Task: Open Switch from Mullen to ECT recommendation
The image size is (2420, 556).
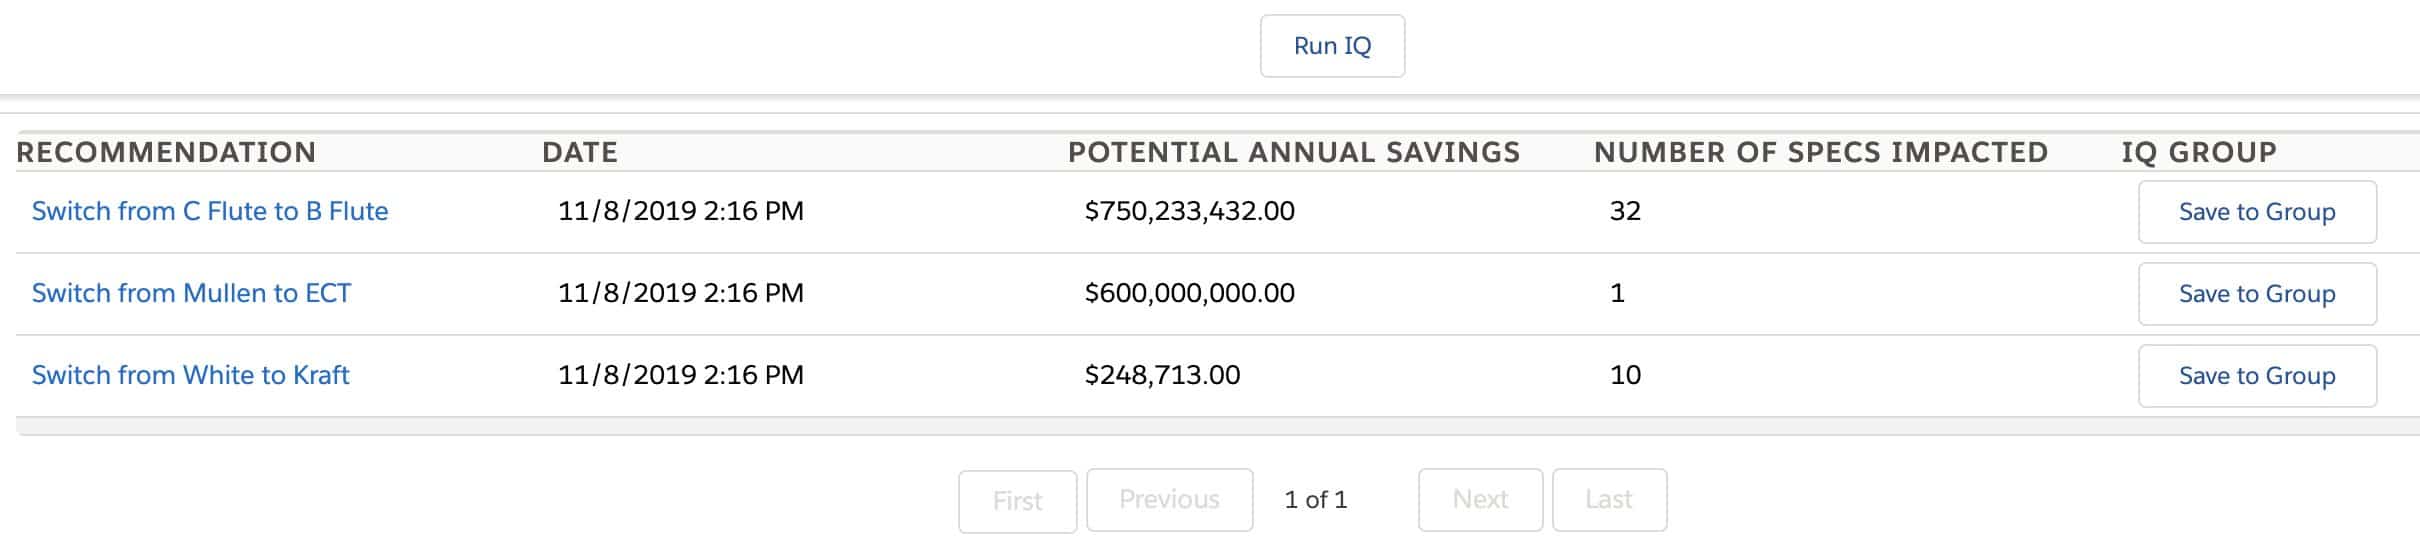Action: click(x=191, y=293)
